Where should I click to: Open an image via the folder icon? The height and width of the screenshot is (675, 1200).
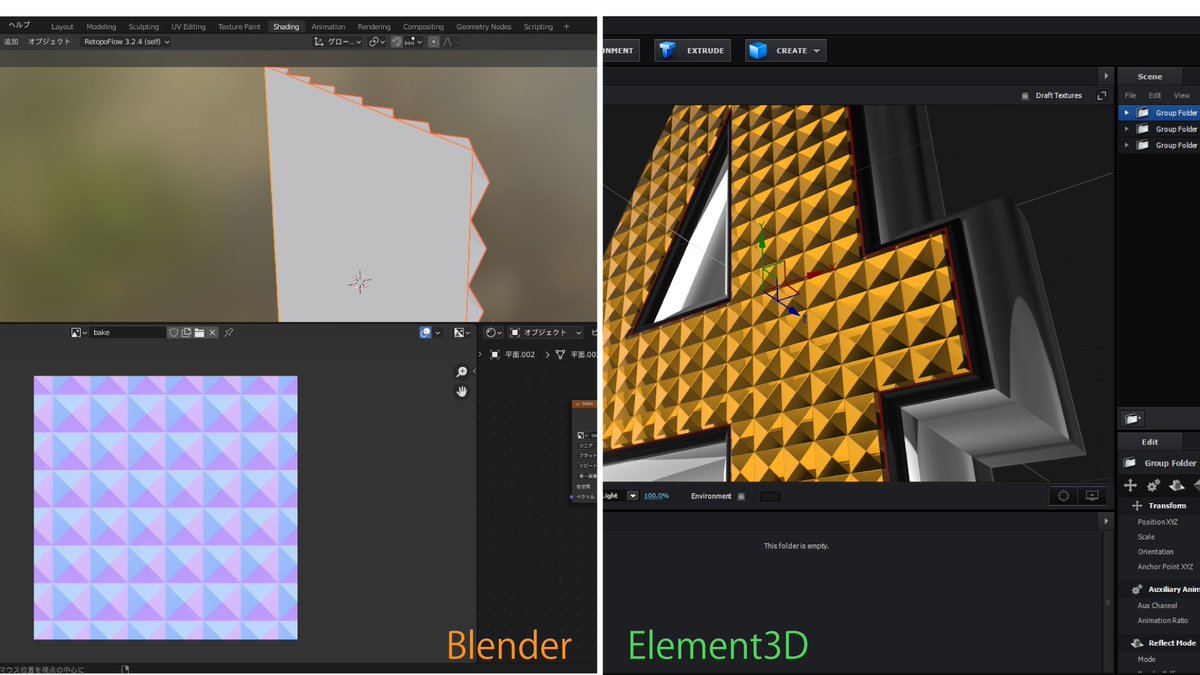pos(199,332)
